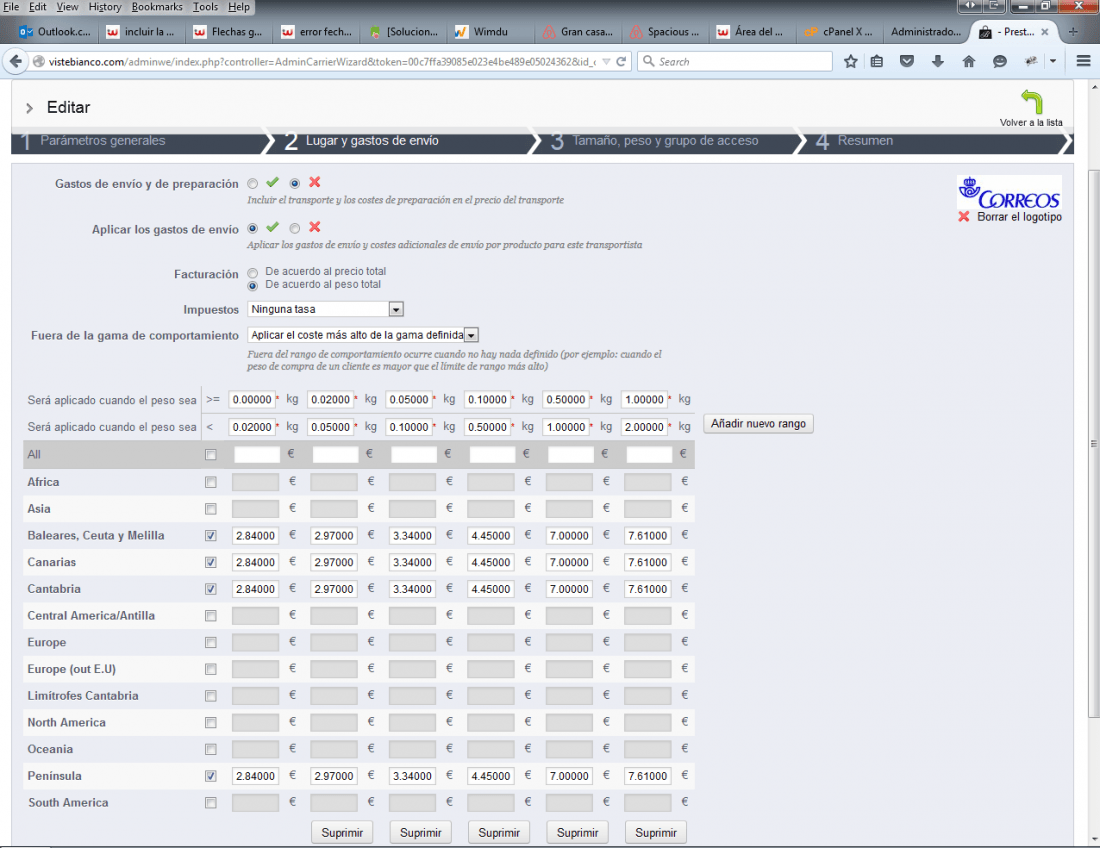Switch to the Gran casa... tab
Image resolution: width=1100 pixels, height=848 pixels.
(x=578, y=32)
